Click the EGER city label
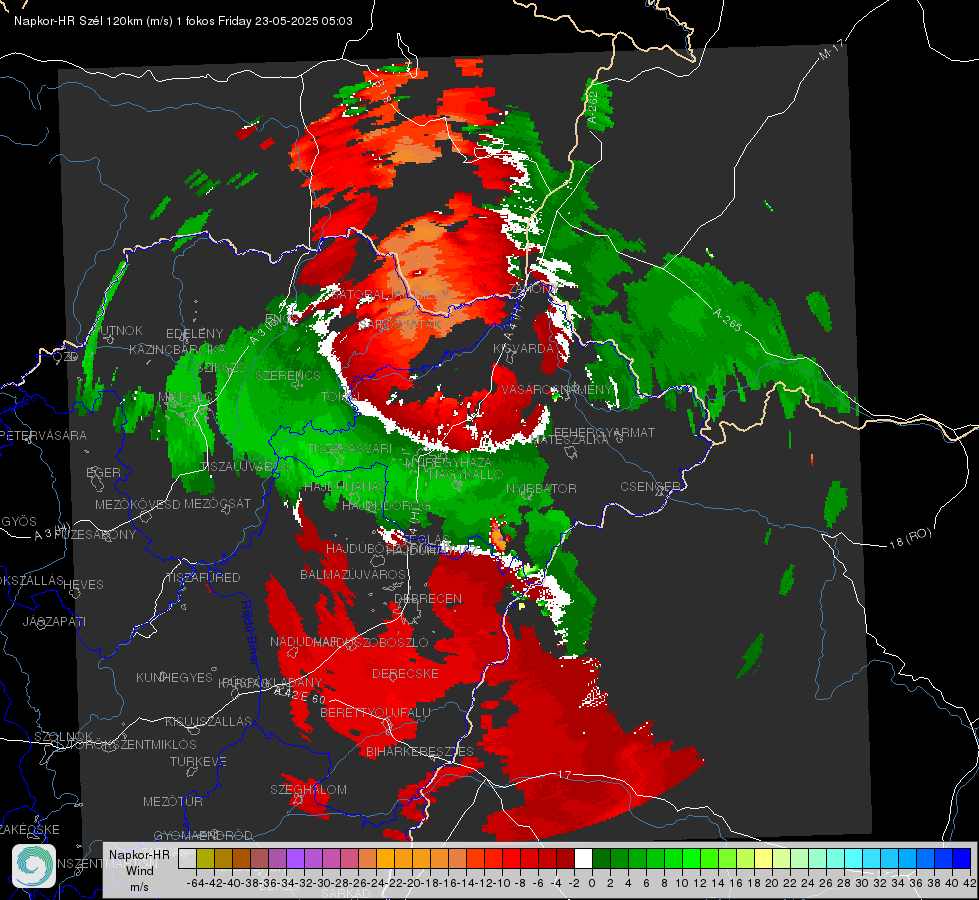Viewport: 979px width, 900px height. pyautogui.click(x=103, y=473)
